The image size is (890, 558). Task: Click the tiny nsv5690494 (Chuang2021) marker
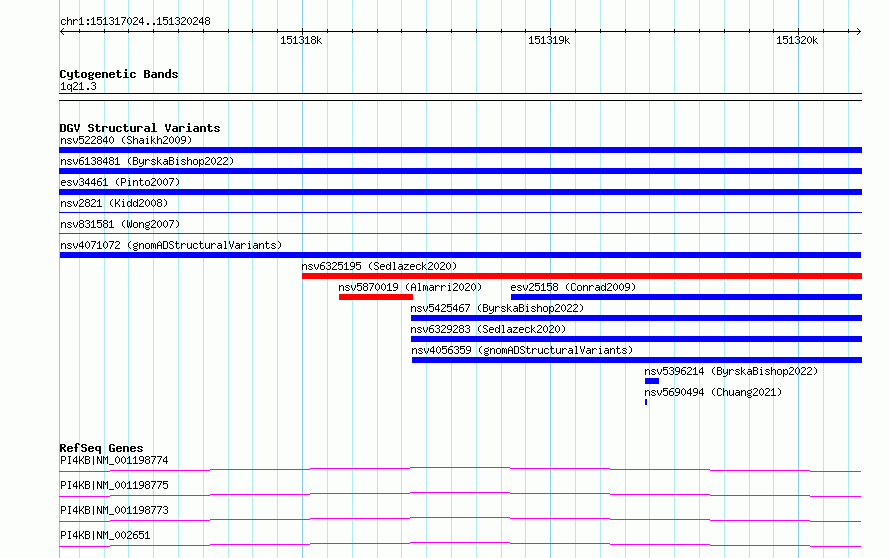[646, 402]
